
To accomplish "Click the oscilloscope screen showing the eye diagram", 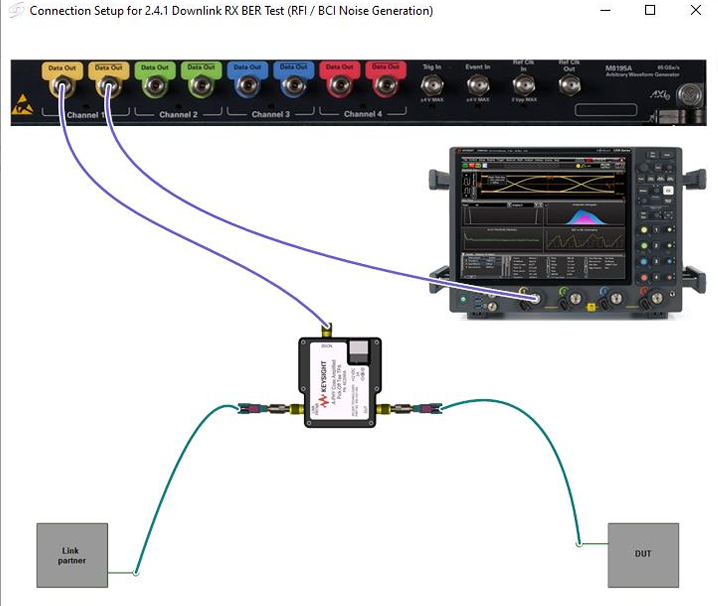I will [543, 218].
